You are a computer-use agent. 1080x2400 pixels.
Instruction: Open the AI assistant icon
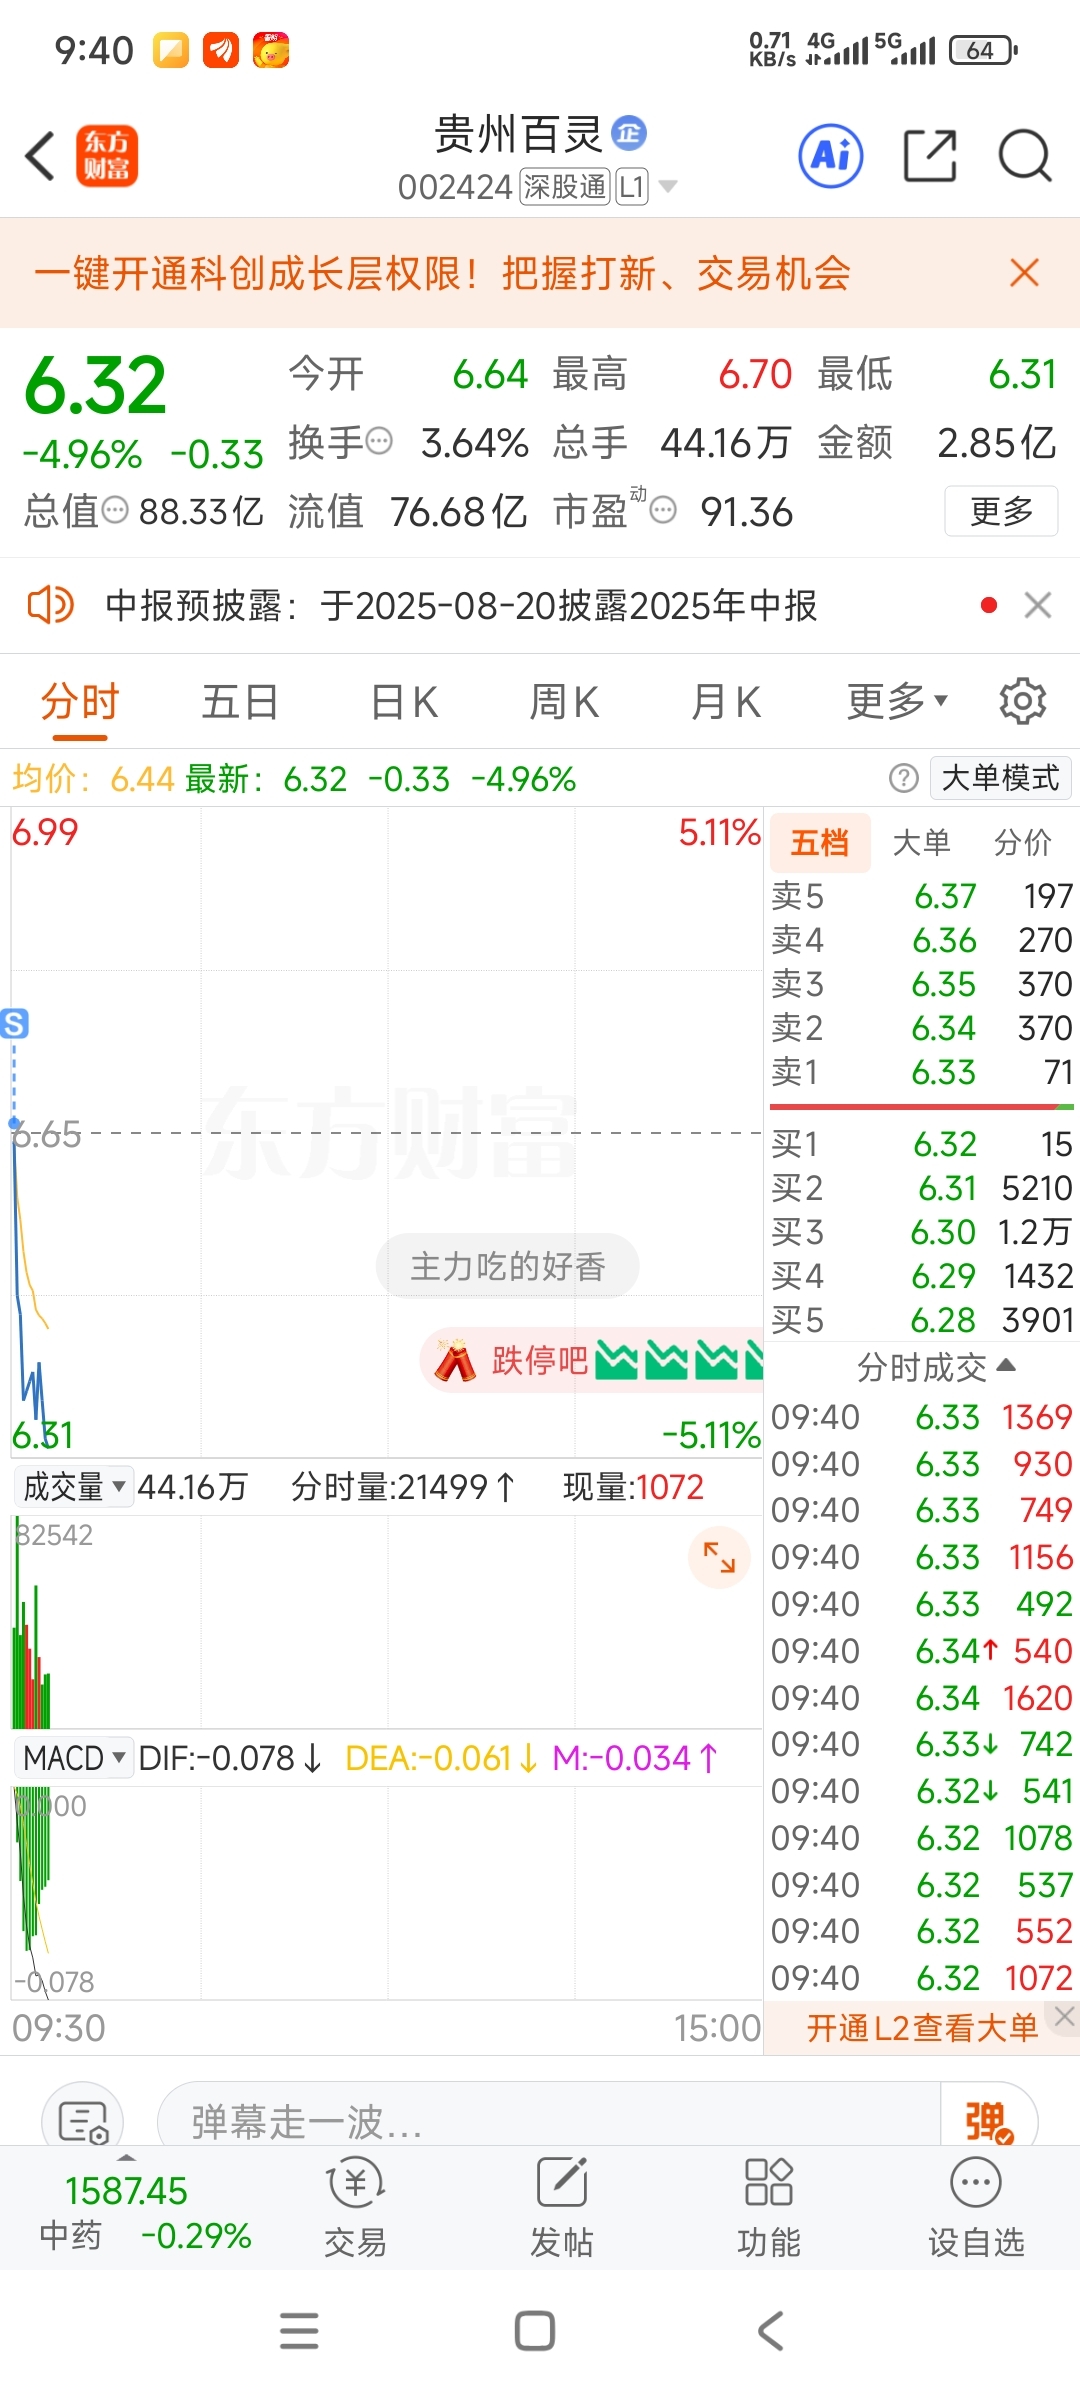coord(831,156)
